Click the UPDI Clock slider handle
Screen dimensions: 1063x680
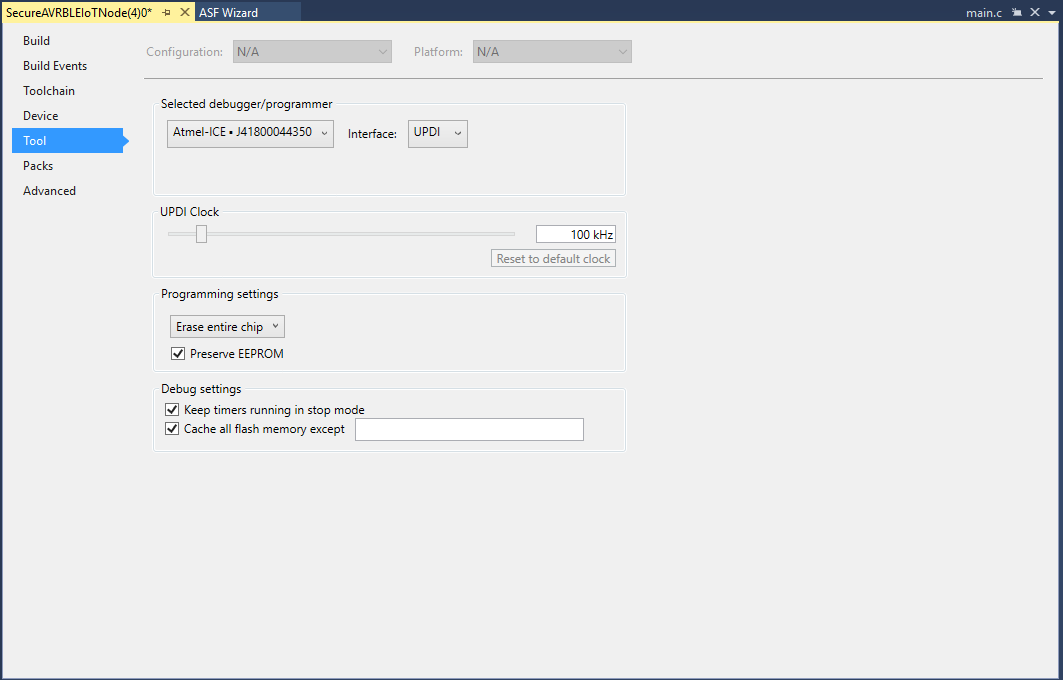pos(201,234)
